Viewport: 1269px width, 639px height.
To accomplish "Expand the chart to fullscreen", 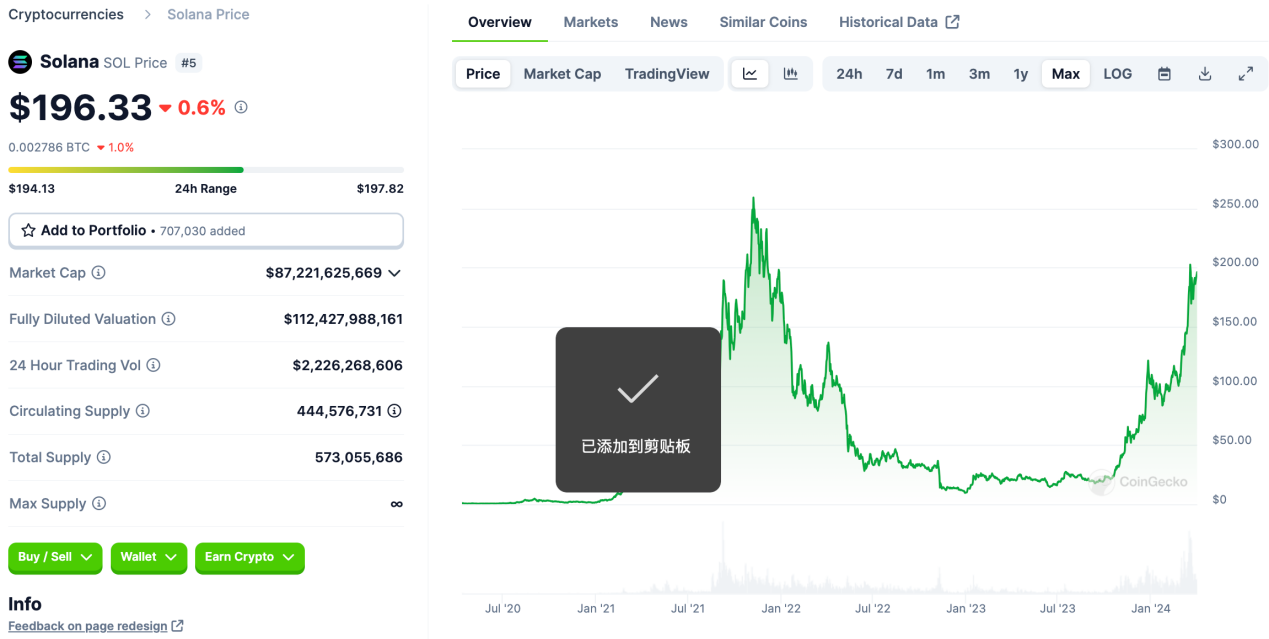I will [x=1244, y=73].
